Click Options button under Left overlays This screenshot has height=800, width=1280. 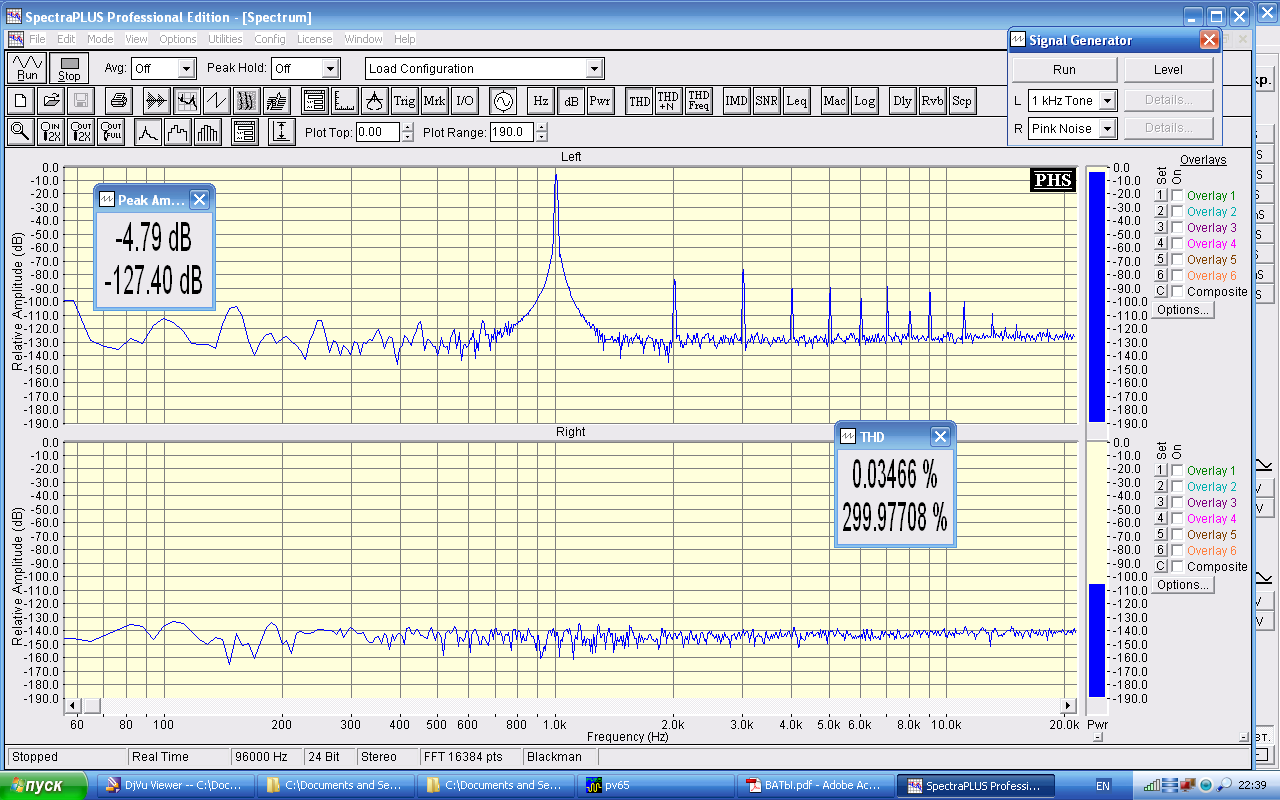tap(1183, 310)
